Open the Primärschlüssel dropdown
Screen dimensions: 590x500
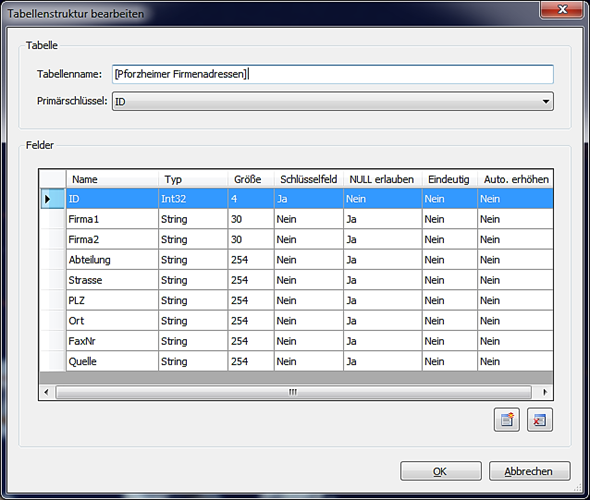tap(333, 101)
